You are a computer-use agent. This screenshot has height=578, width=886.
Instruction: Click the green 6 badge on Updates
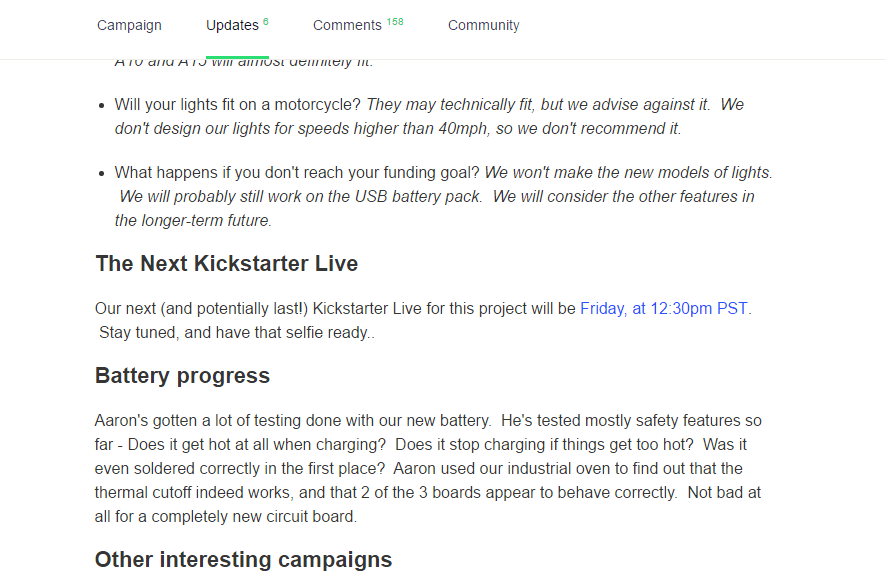tap(263, 19)
